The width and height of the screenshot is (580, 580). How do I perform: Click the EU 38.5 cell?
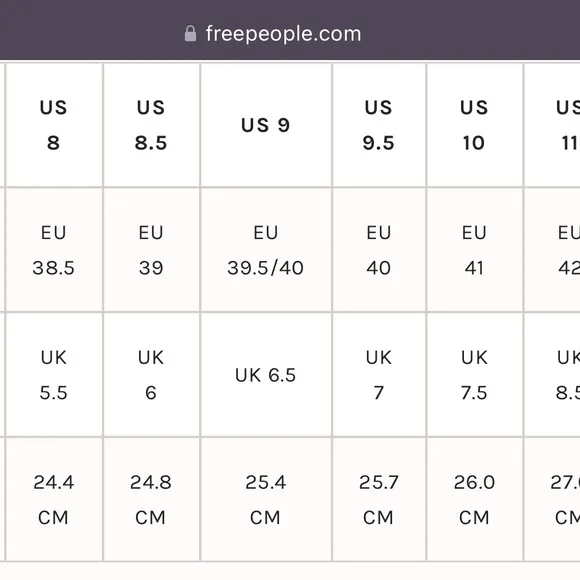coord(54,250)
